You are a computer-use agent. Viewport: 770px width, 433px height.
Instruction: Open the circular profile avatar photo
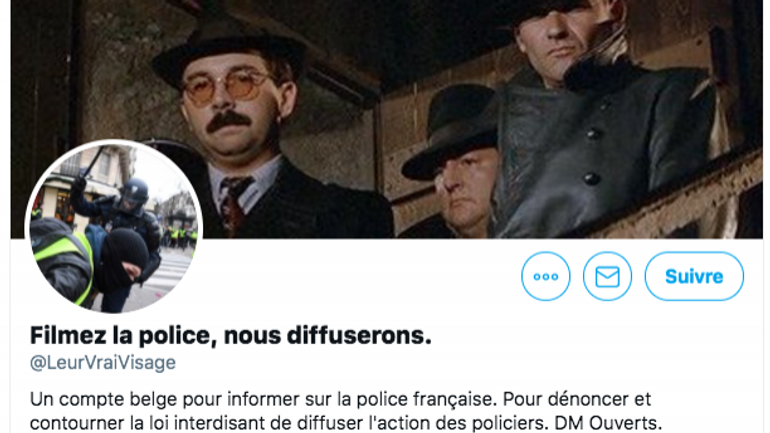point(113,226)
